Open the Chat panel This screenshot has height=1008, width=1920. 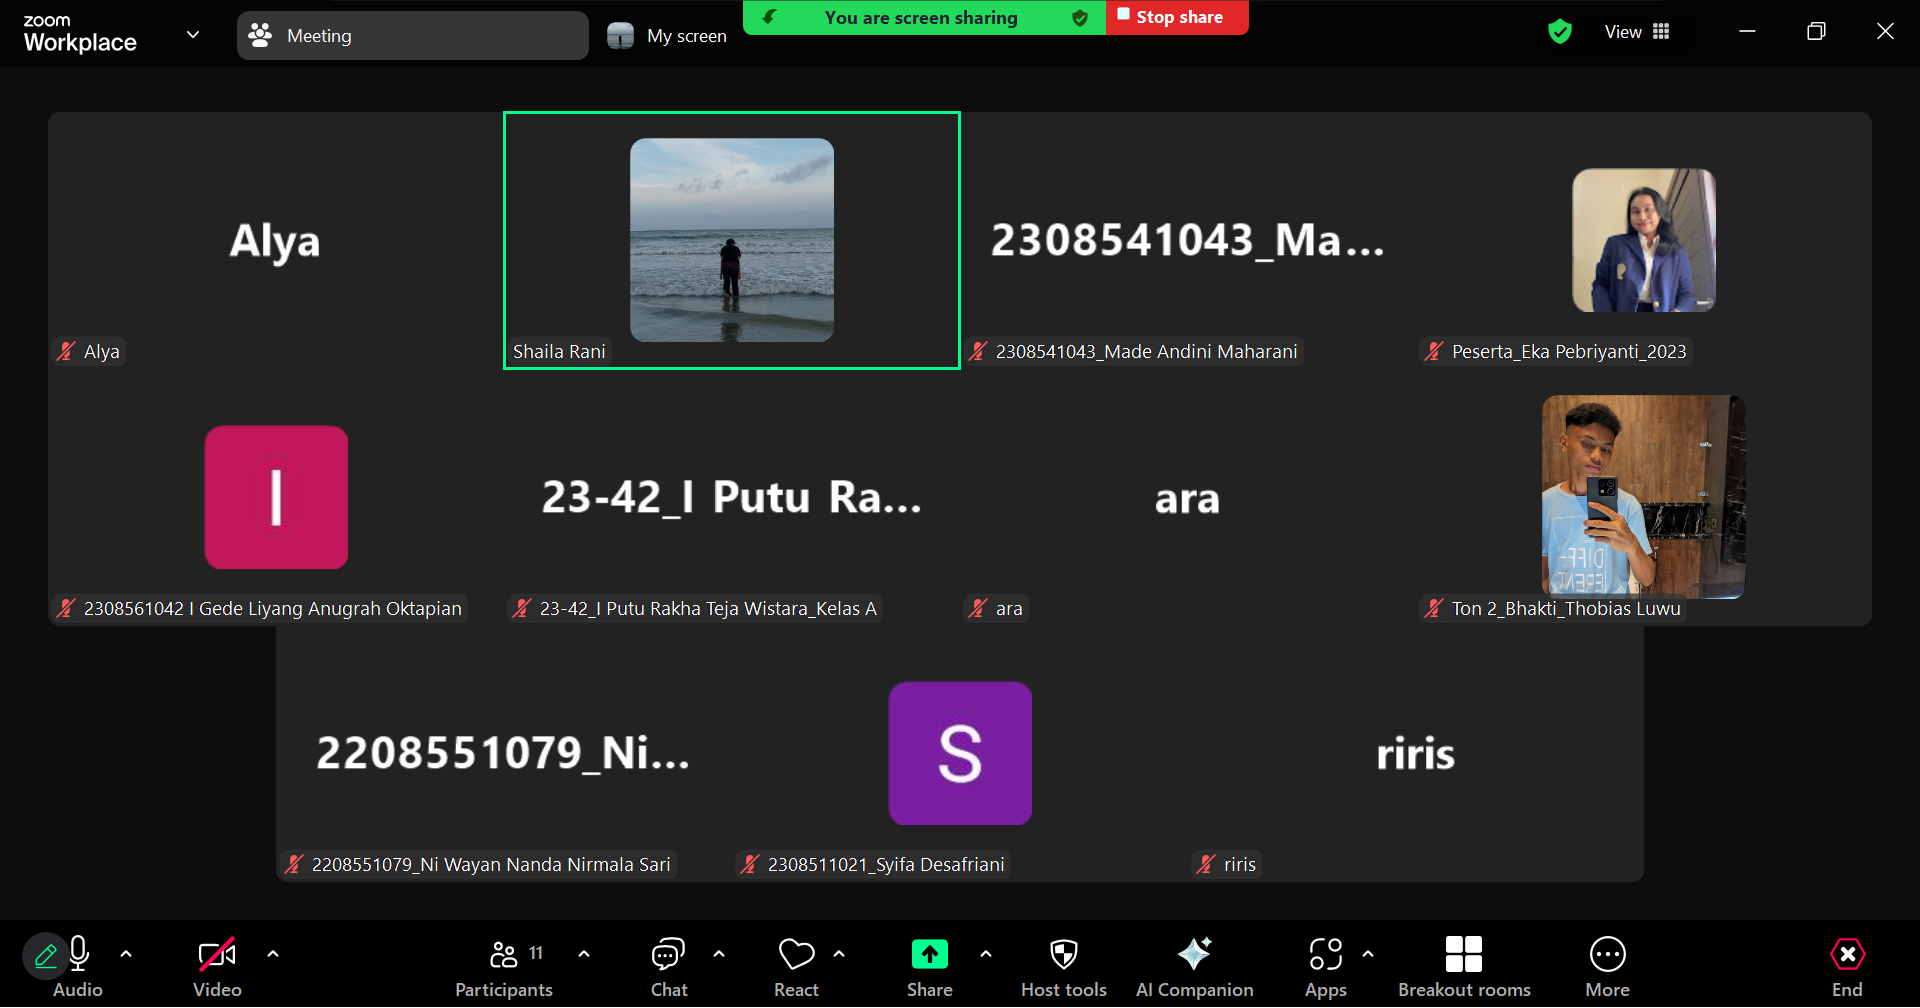point(668,966)
